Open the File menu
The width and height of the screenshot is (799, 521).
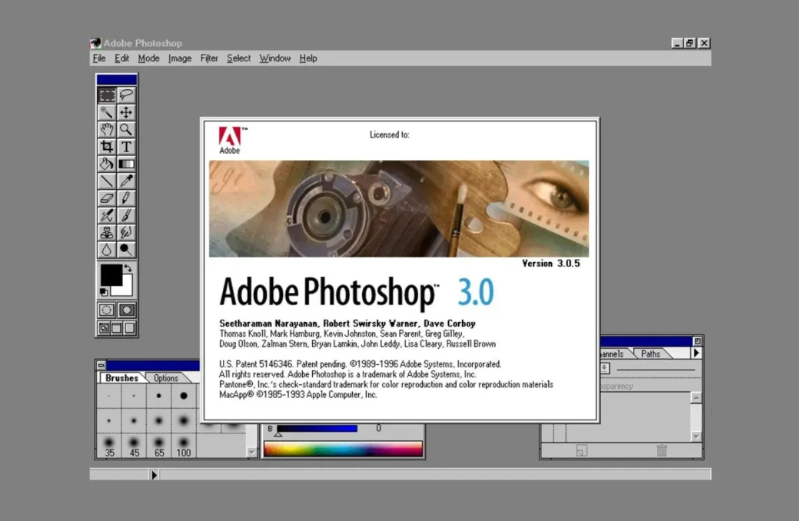coord(99,58)
